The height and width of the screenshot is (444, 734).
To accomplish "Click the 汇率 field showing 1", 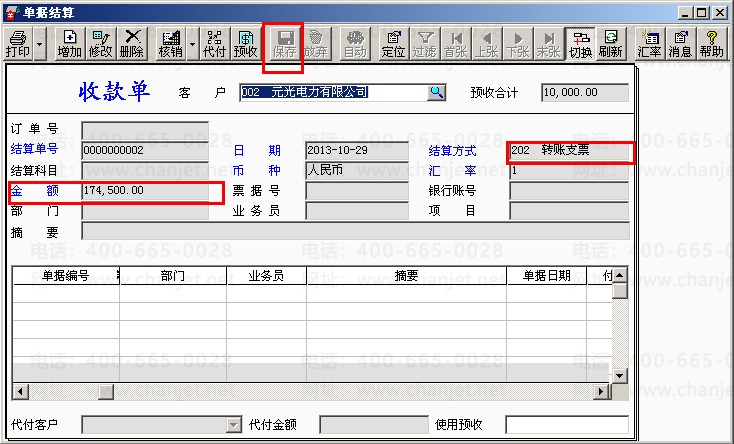I will [569, 170].
